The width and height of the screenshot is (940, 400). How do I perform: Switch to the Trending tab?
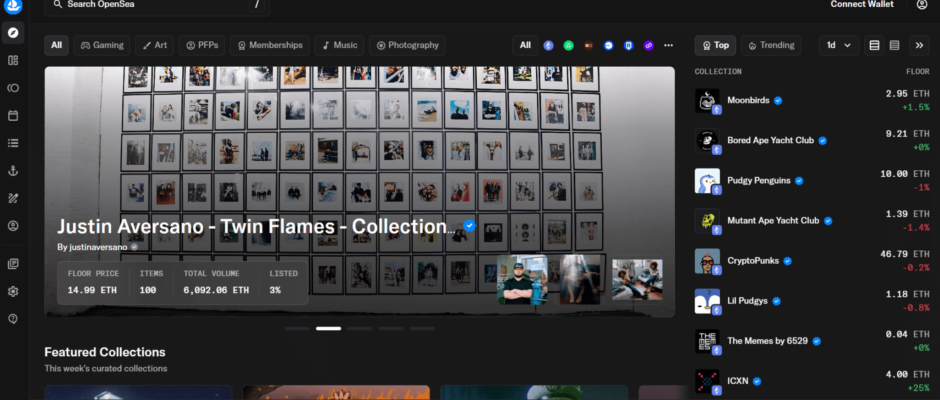click(770, 45)
